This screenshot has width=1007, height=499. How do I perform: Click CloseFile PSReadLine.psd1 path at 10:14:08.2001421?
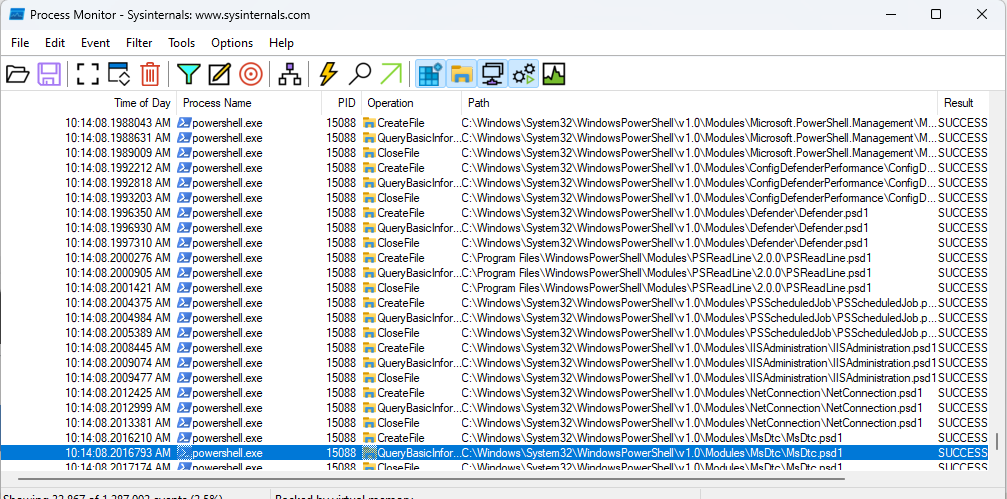pyautogui.click(x=667, y=288)
